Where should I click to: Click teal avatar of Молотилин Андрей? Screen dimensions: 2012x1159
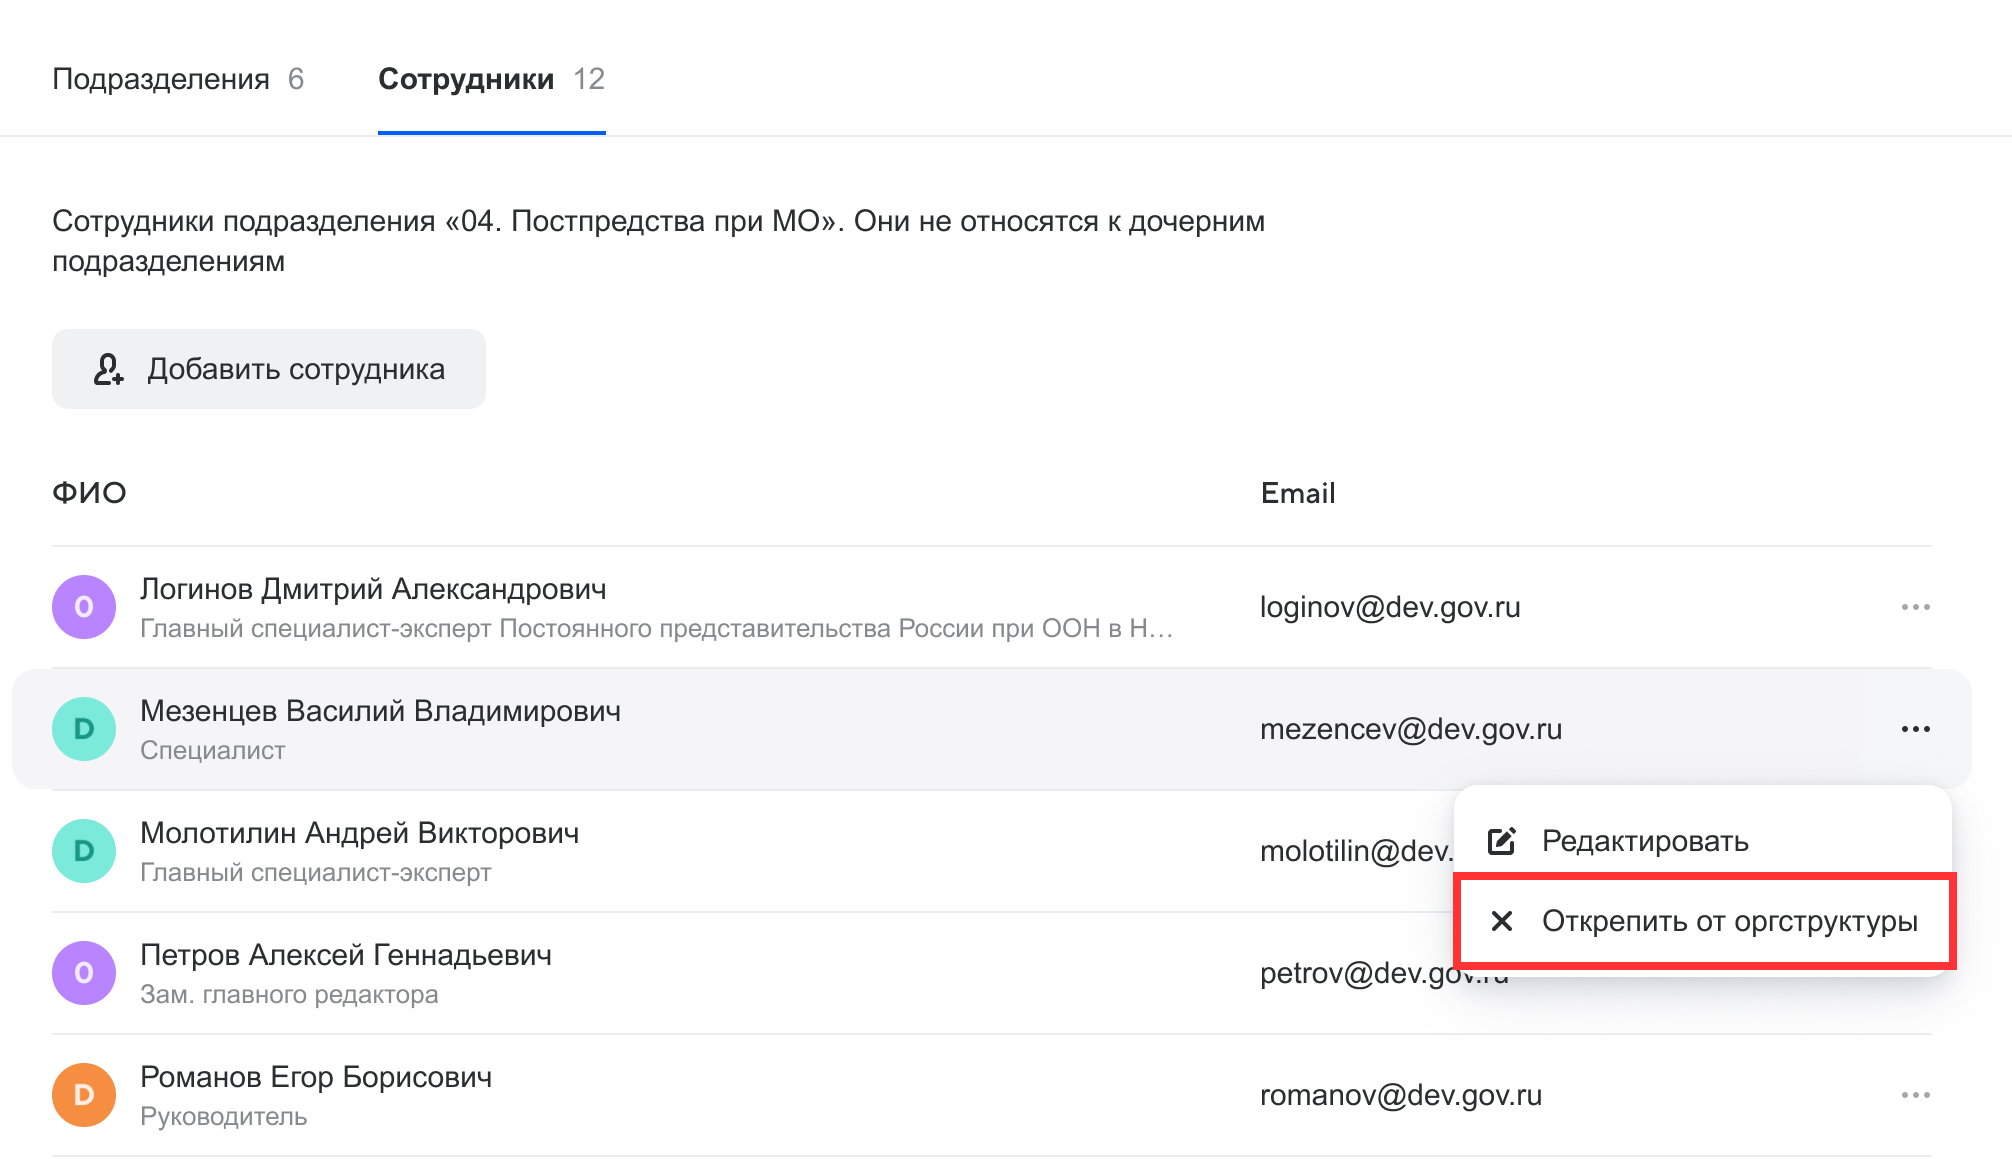coord(84,851)
